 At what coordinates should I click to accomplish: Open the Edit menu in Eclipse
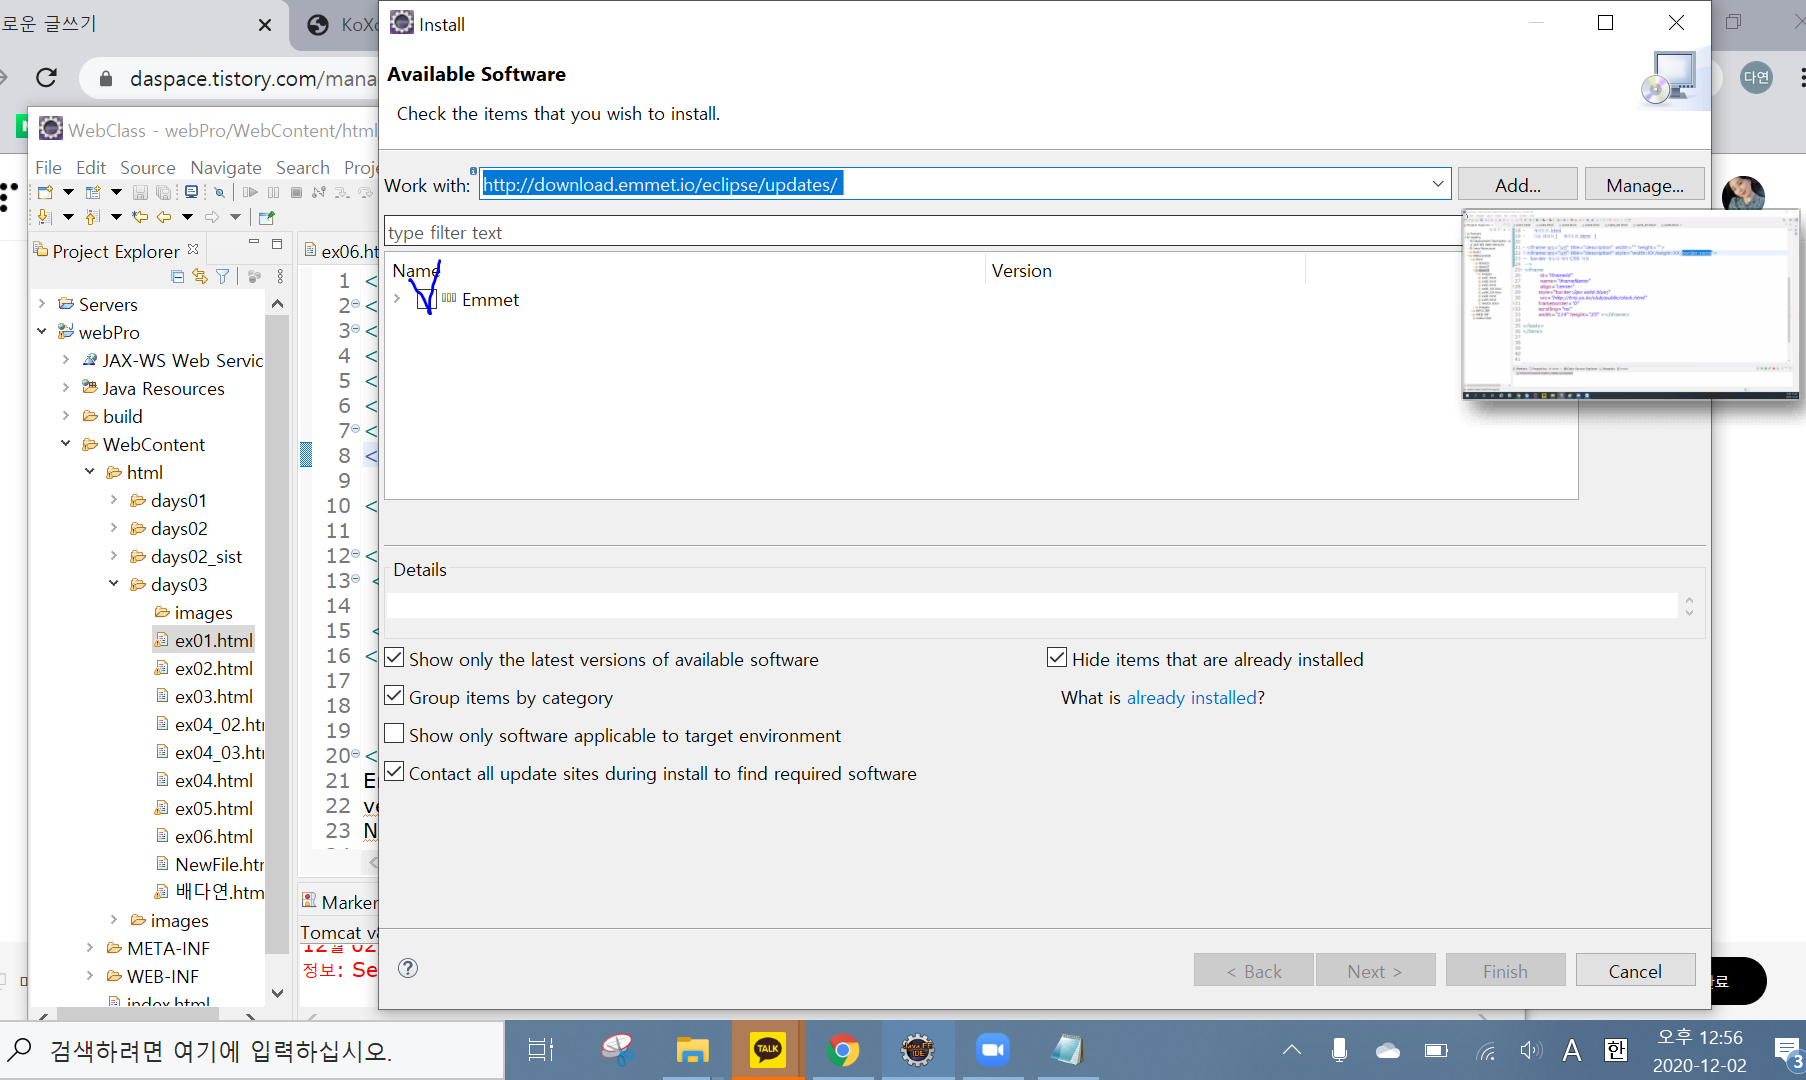point(91,167)
